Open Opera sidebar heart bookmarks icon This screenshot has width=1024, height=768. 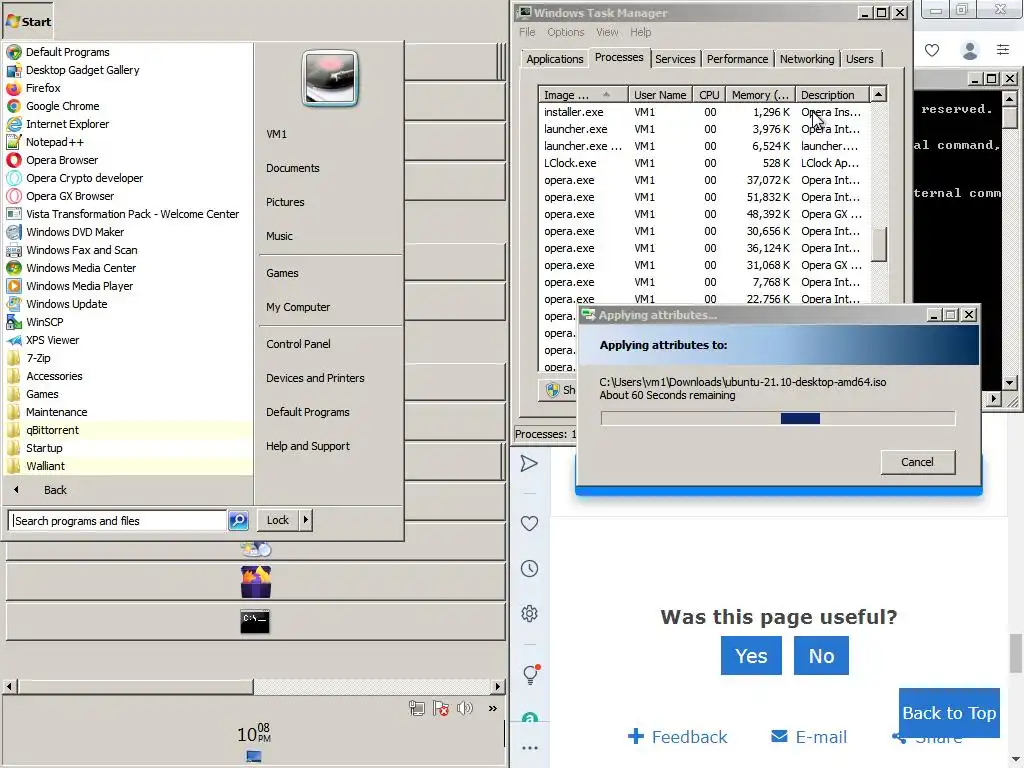530,523
